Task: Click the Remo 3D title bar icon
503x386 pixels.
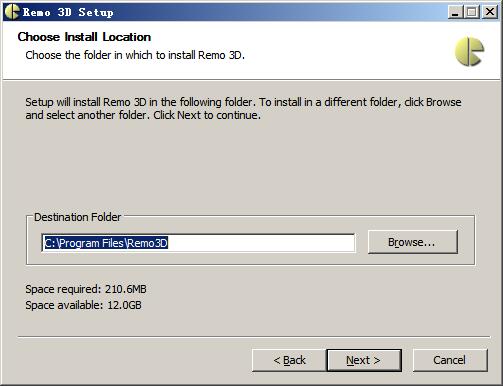Action: [12, 12]
